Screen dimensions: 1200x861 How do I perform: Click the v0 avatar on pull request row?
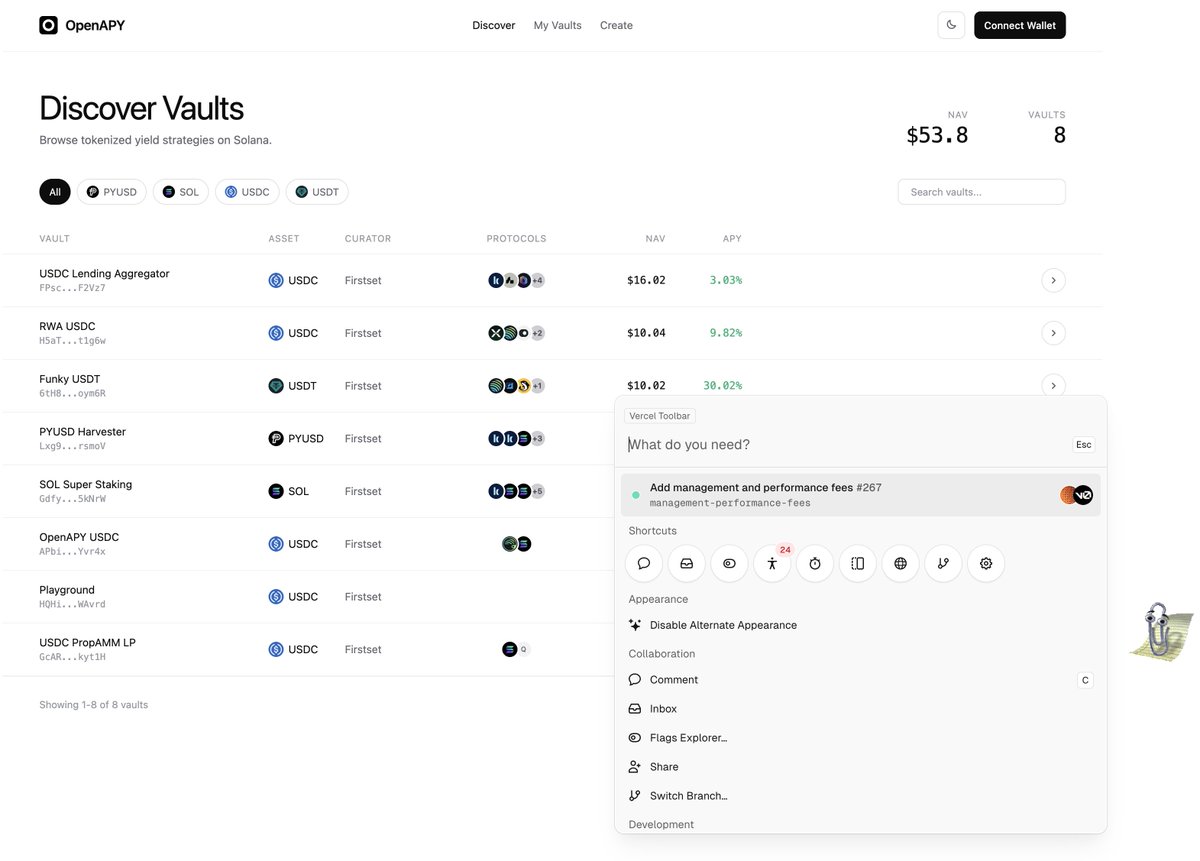tap(1084, 495)
